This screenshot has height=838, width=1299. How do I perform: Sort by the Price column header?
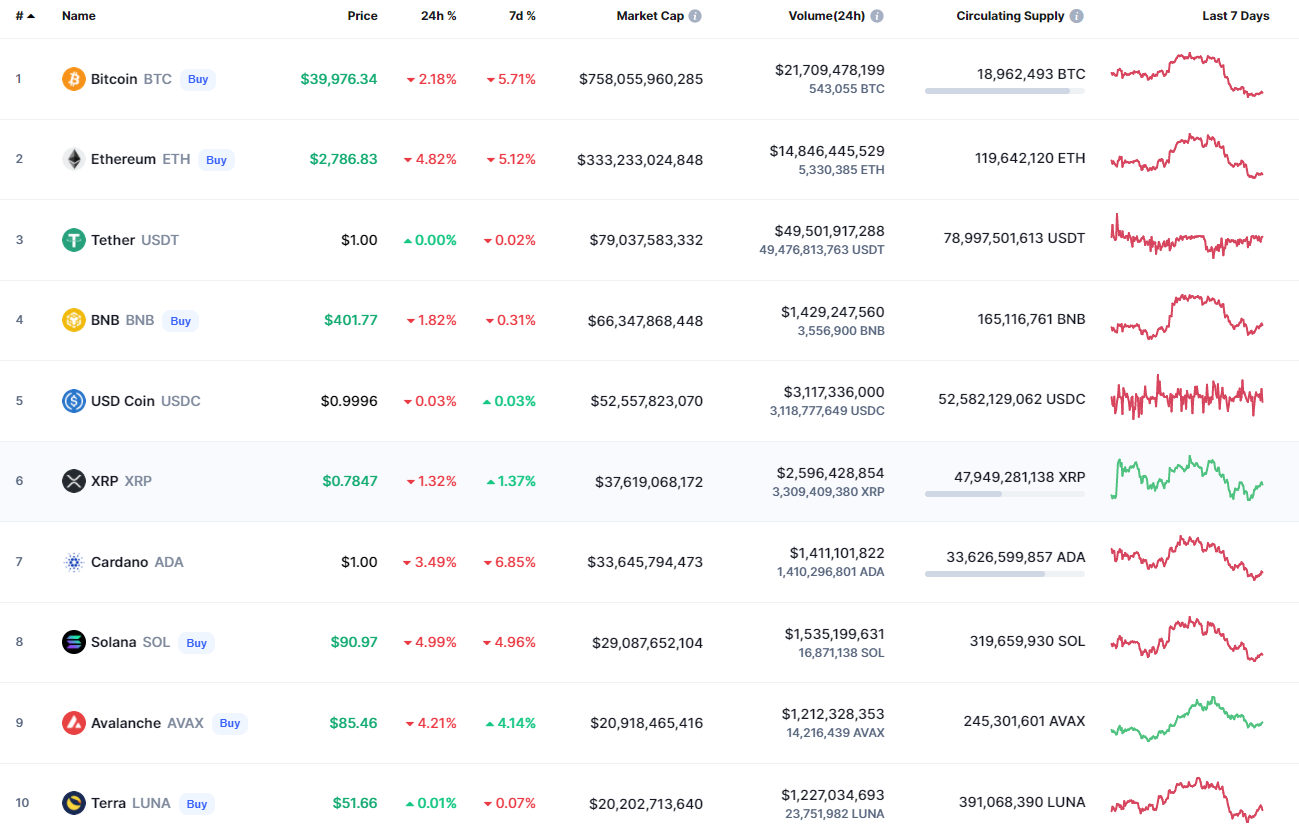point(362,16)
